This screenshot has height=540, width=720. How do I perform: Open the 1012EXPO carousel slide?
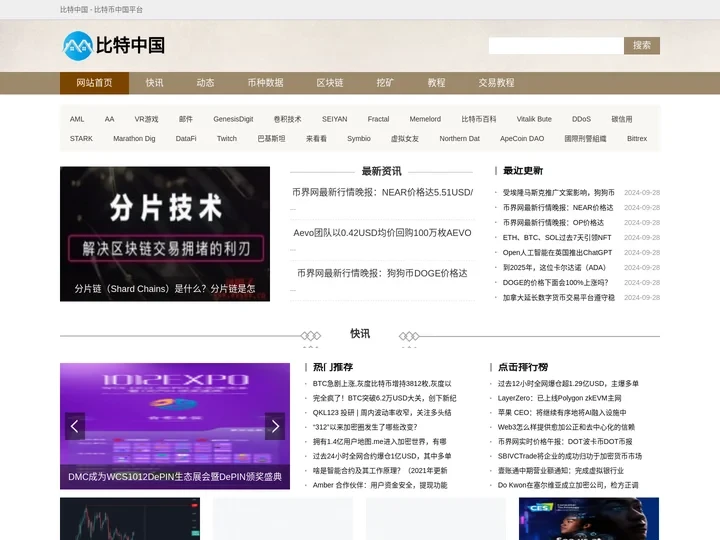[x=175, y=426]
